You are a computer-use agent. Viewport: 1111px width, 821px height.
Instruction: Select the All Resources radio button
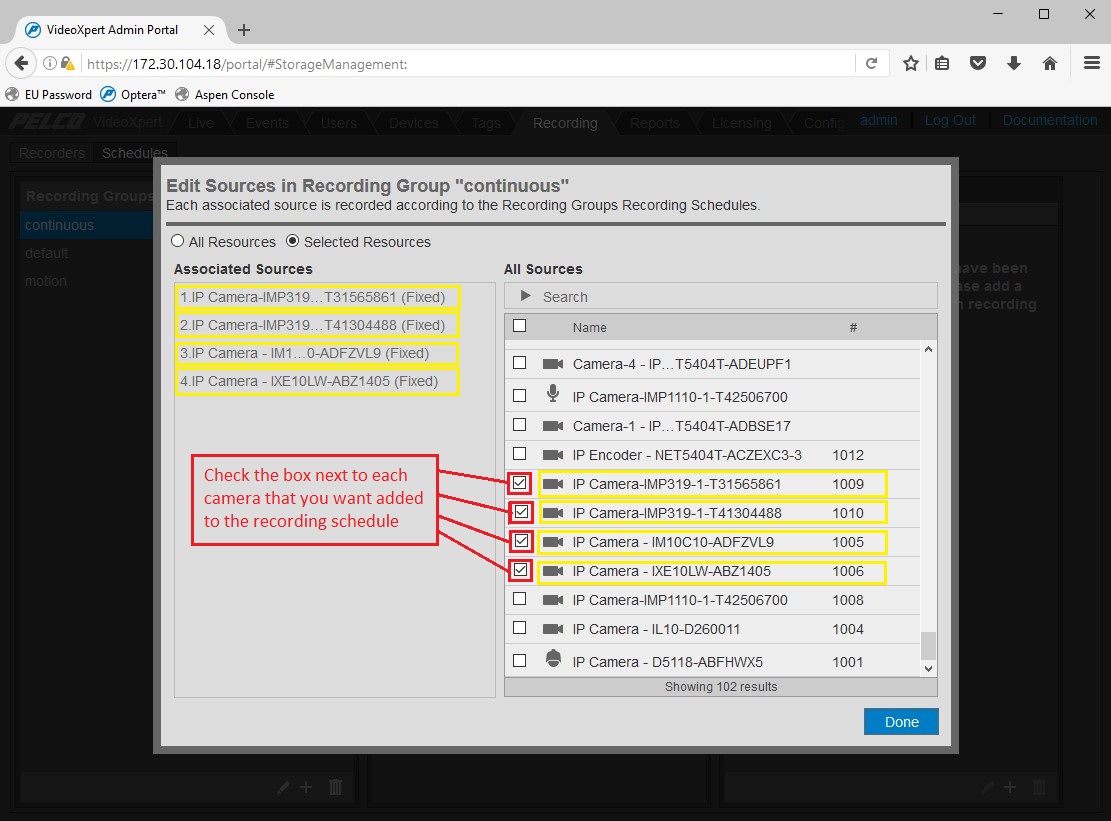[x=177, y=241]
